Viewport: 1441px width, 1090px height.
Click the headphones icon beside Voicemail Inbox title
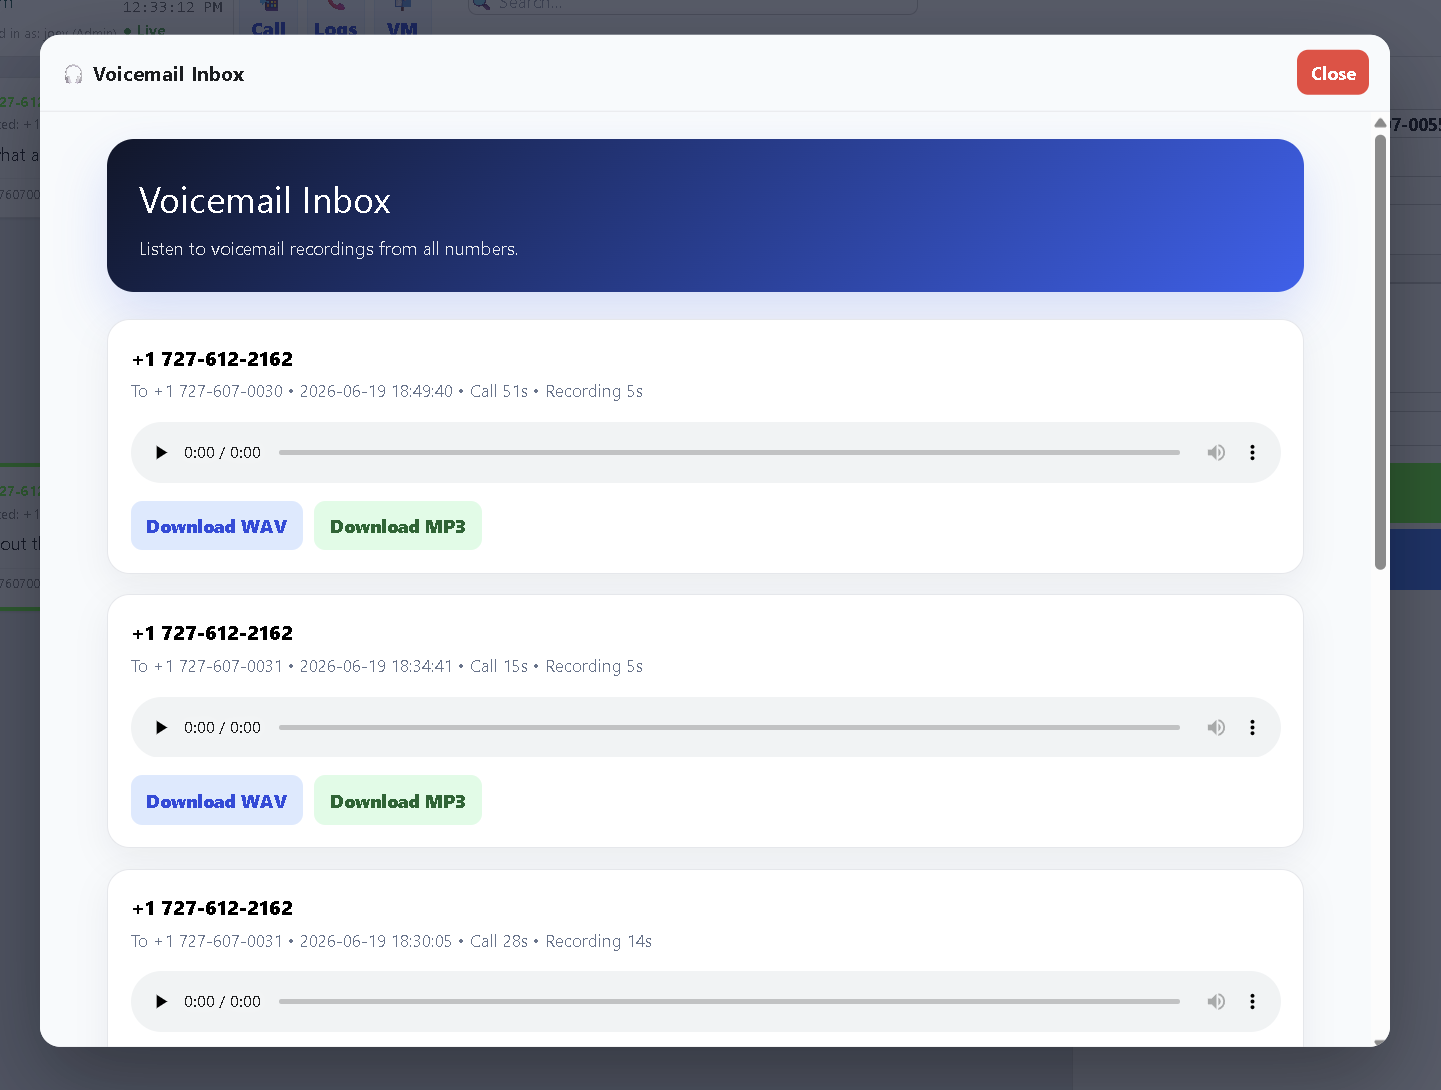[x=73, y=74]
